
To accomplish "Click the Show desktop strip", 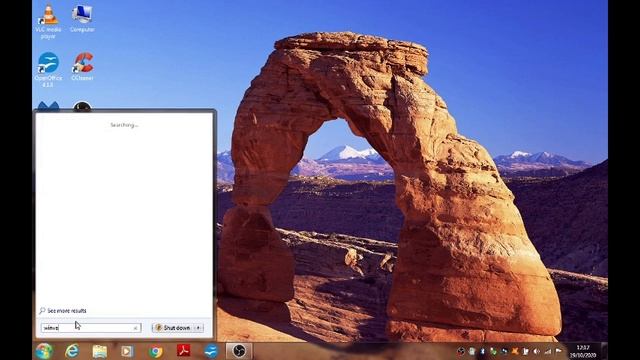I will pyautogui.click(x=604, y=351).
